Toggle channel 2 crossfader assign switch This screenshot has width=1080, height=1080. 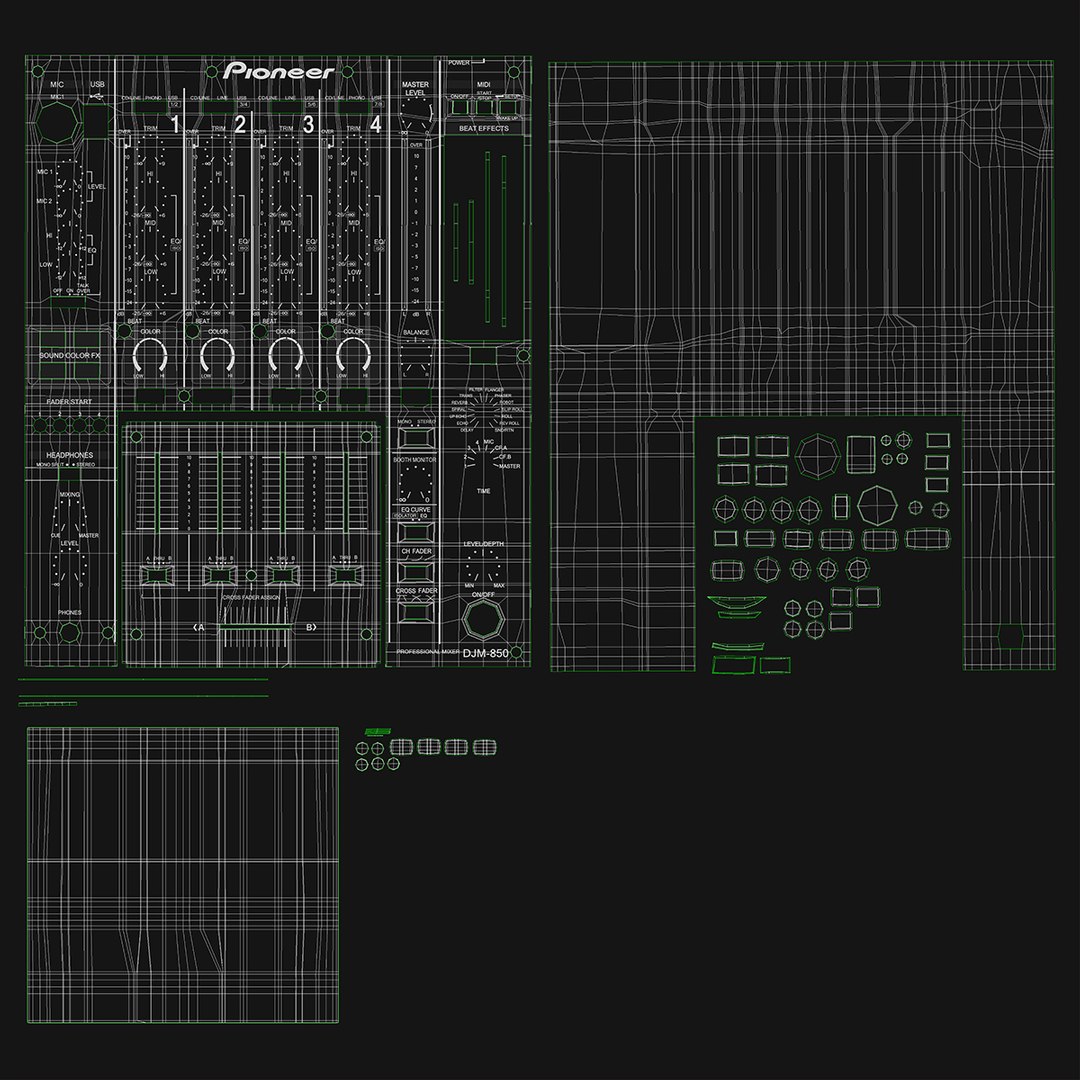pos(220,575)
